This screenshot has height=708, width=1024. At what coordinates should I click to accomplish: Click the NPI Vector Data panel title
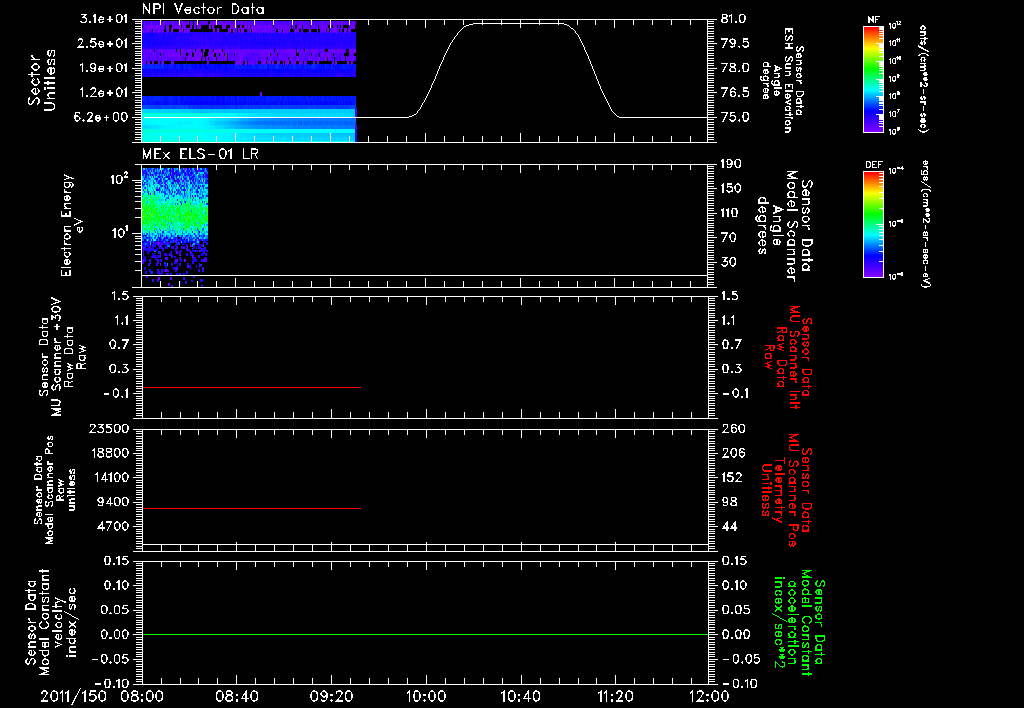coord(203,9)
